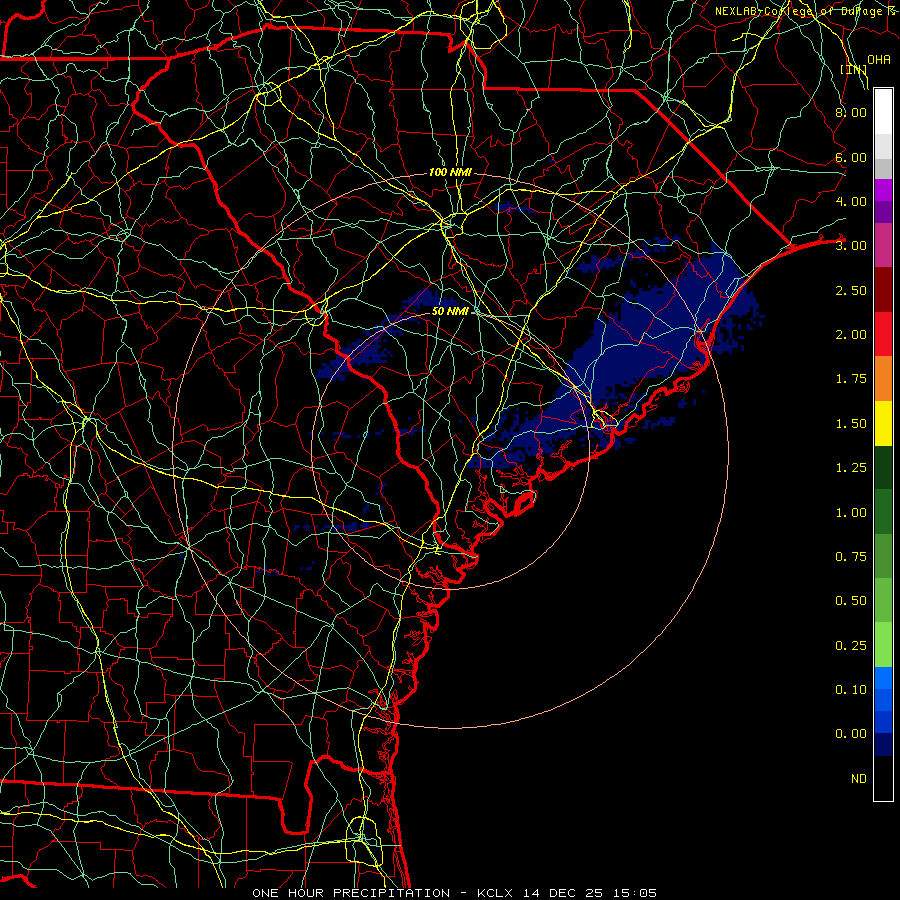Click the 1.00 legend value
Viewport: 900px width, 900px height.
click(x=851, y=513)
